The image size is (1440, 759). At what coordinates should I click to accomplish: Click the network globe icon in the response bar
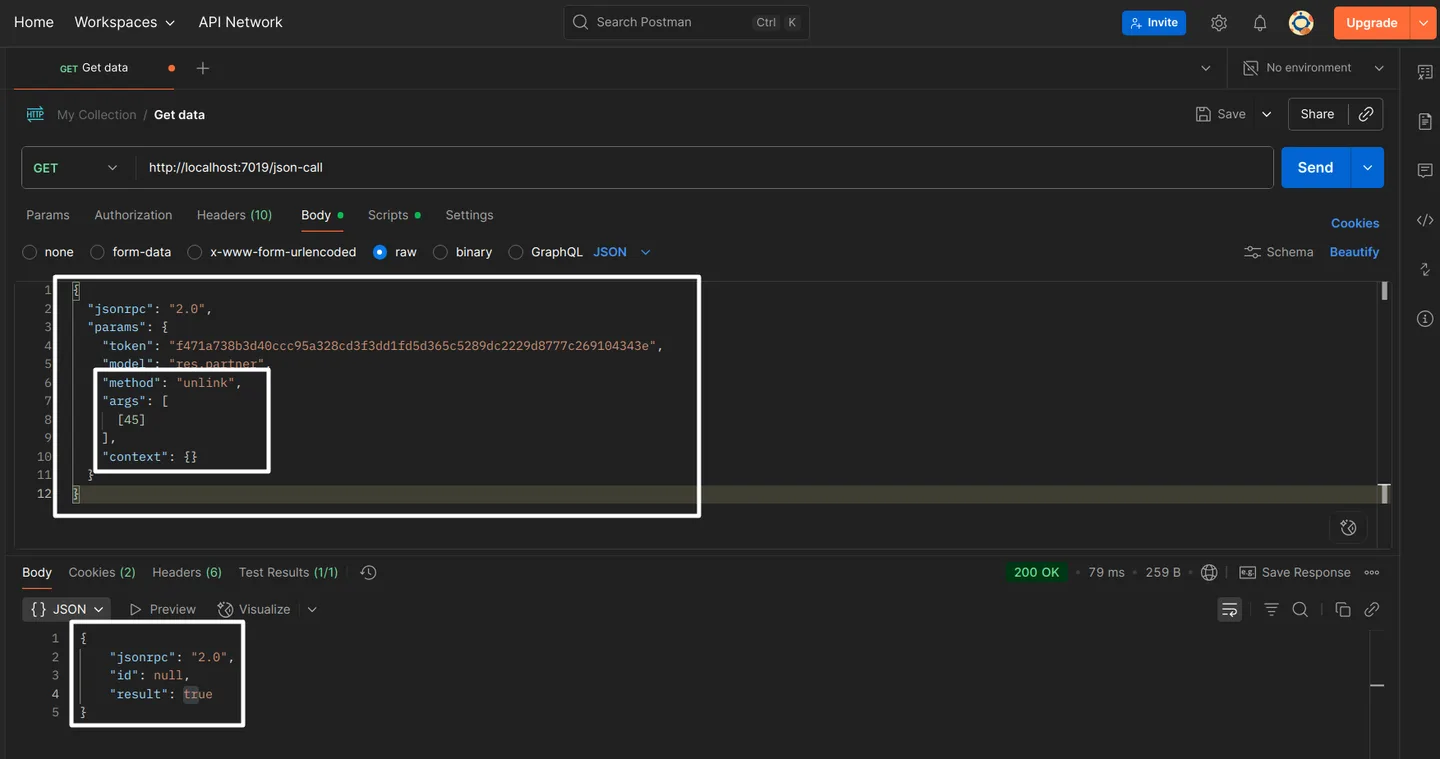pyautogui.click(x=1209, y=572)
